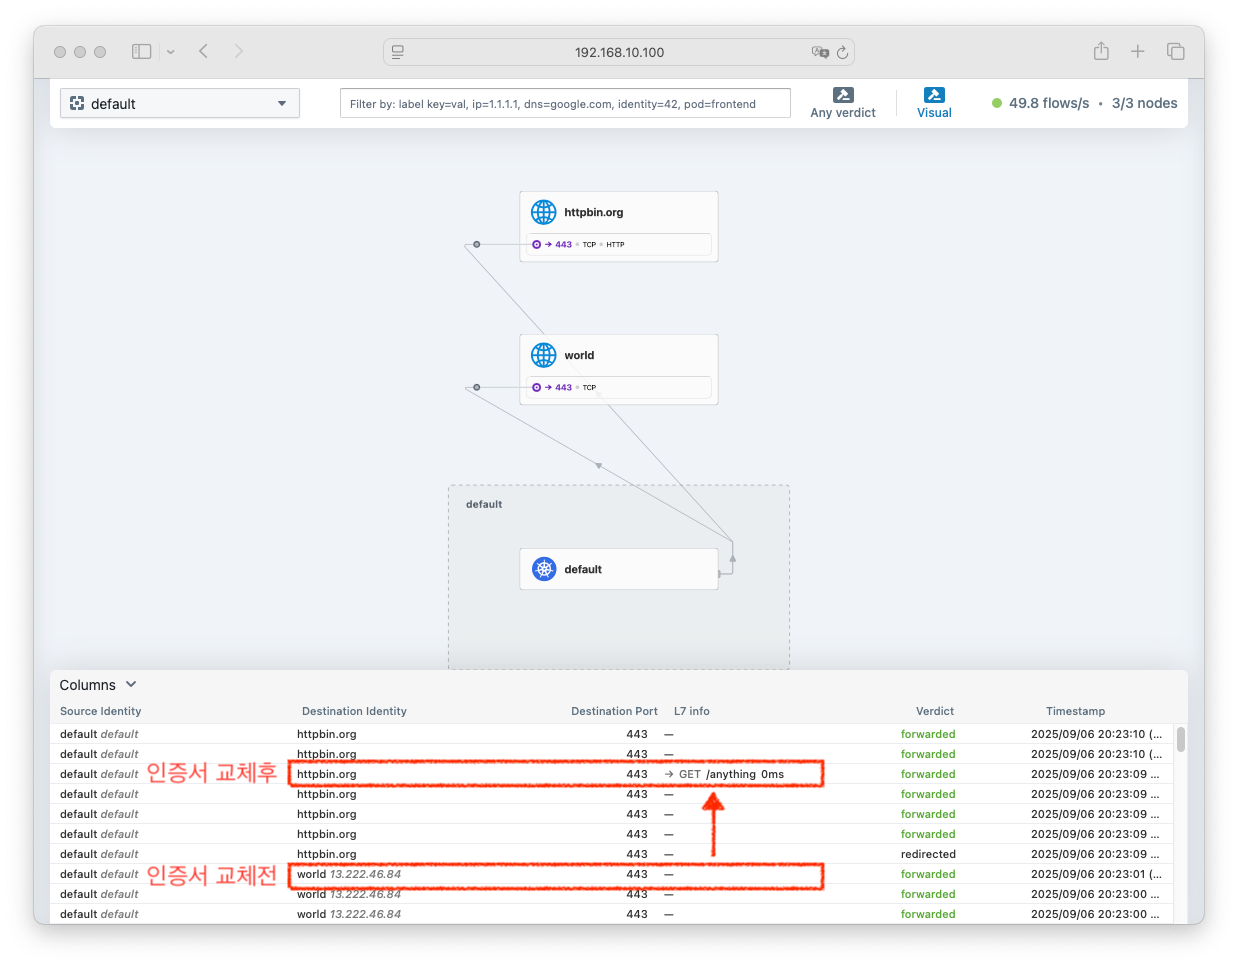Select the Visual mode icon
The height and width of the screenshot is (966, 1238).
pyautogui.click(x=934, y=96)
